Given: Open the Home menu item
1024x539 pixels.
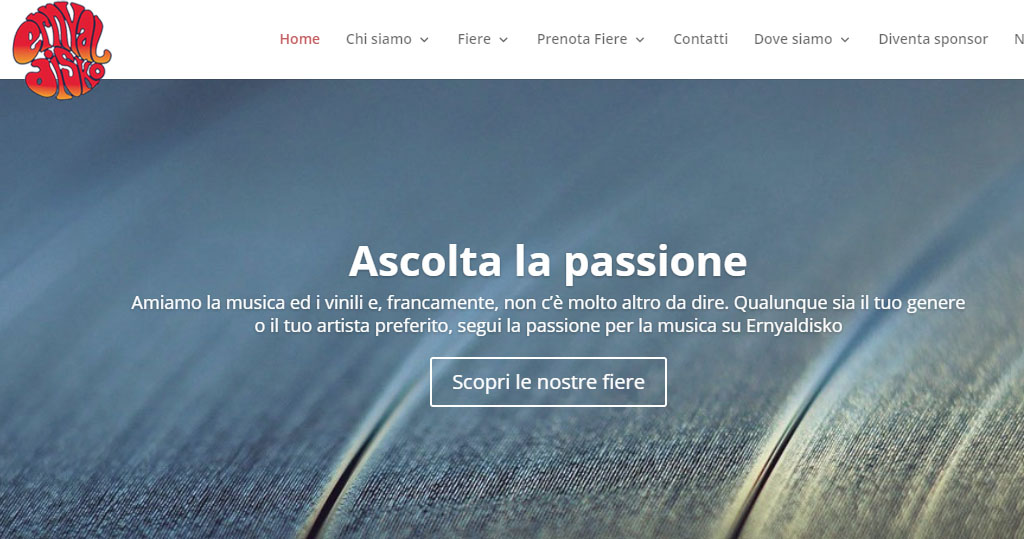Looking at the screenshot, I should coord(299,39).
